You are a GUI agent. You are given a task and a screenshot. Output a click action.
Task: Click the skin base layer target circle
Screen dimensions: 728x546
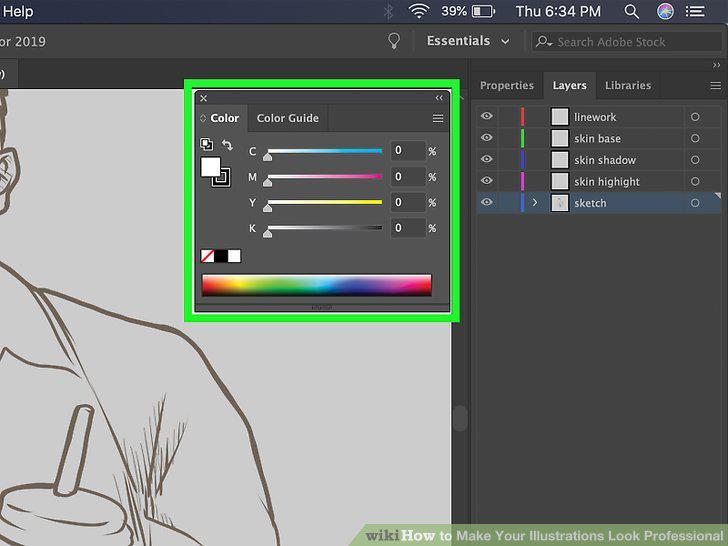[x=695, y=138]
